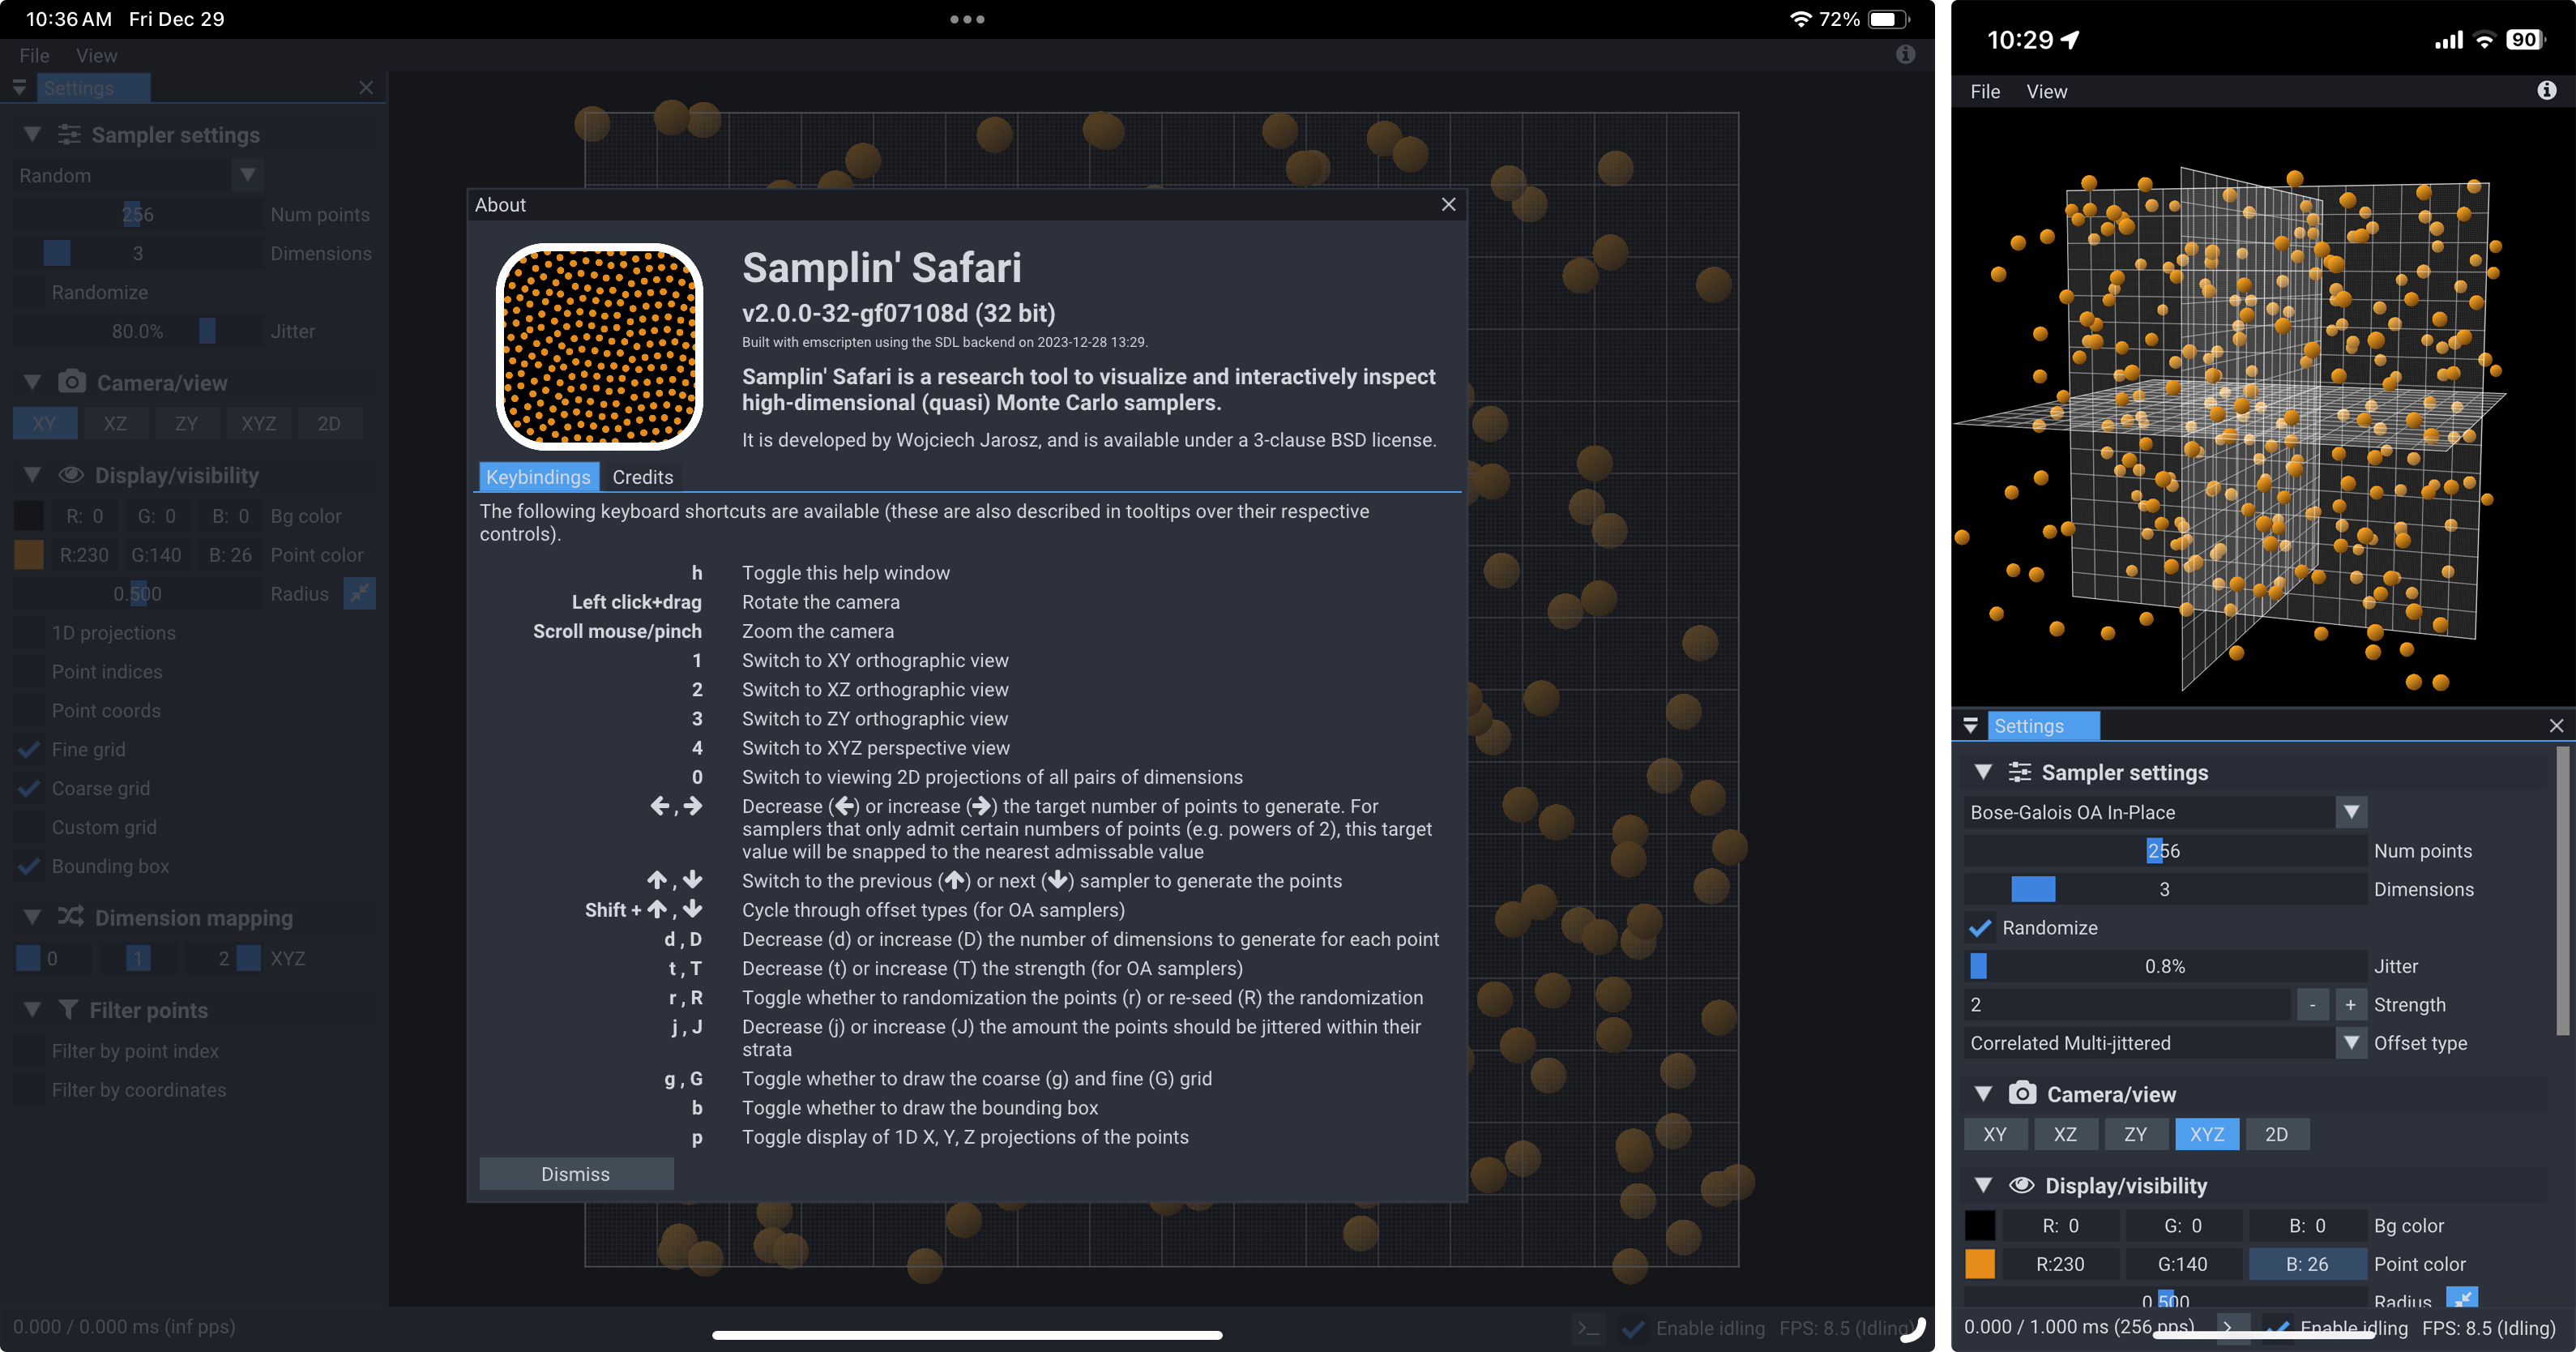Click the info icon in phone menu bar

tap(2546, 91)
